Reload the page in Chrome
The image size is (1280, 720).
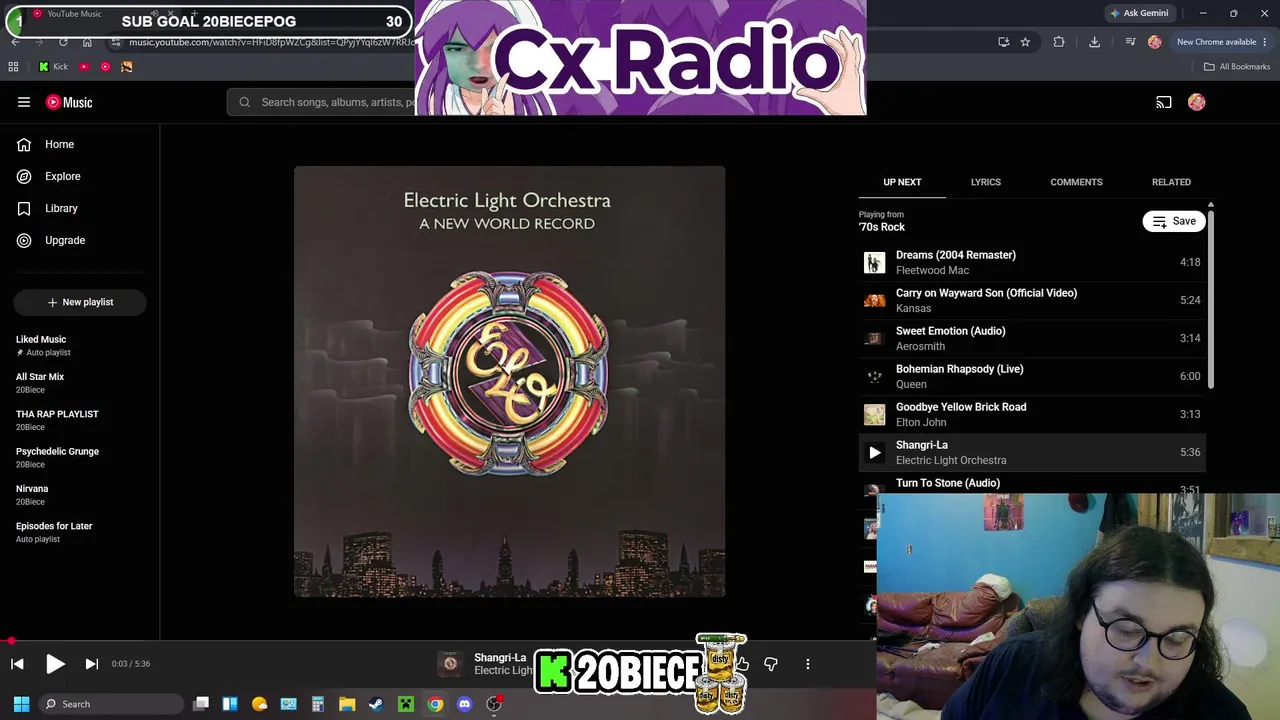63,42
